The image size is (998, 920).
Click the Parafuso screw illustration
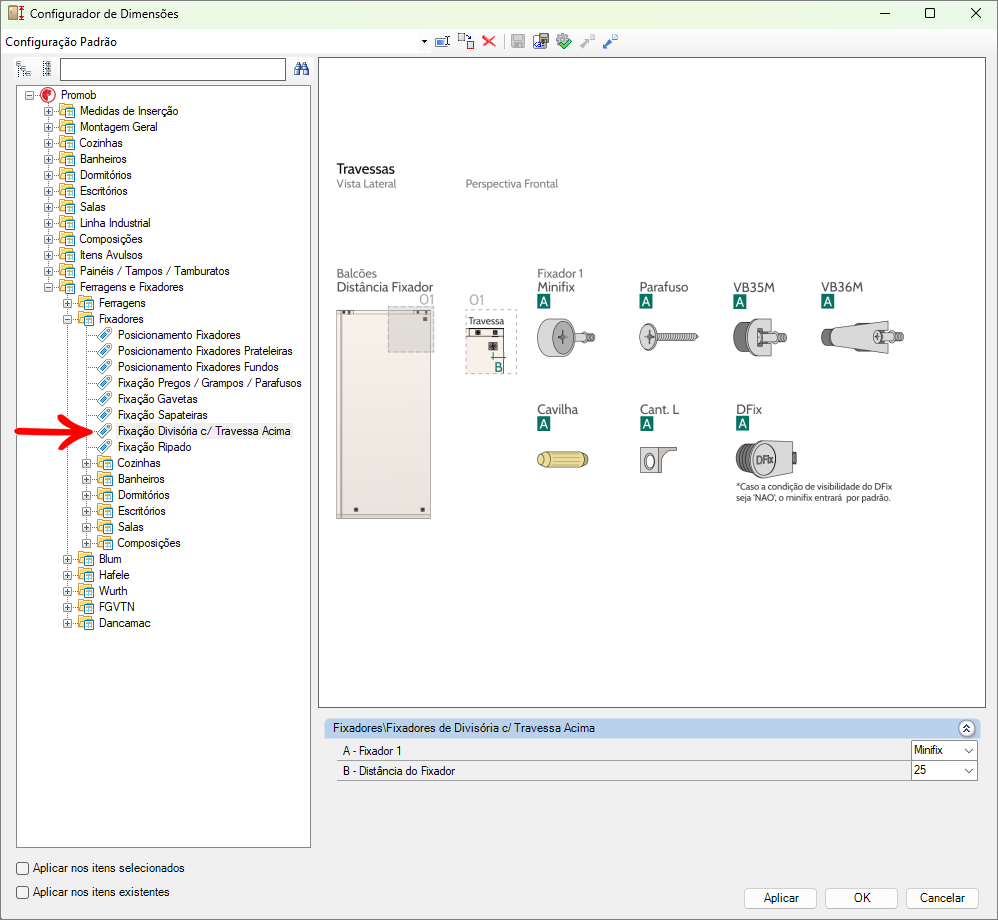coord(668,337)
